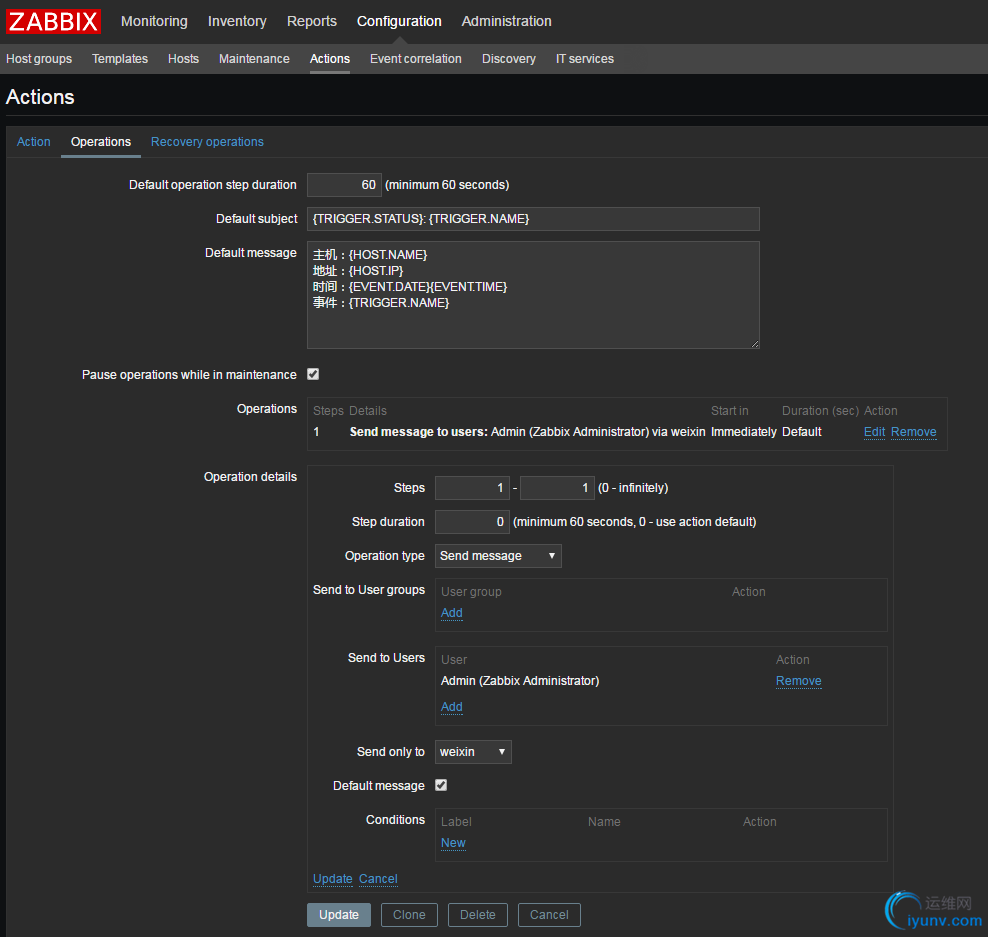988x937 pixels.
Task: Grab Default message textarea resize handle
Action: click(x=755, y=344)
